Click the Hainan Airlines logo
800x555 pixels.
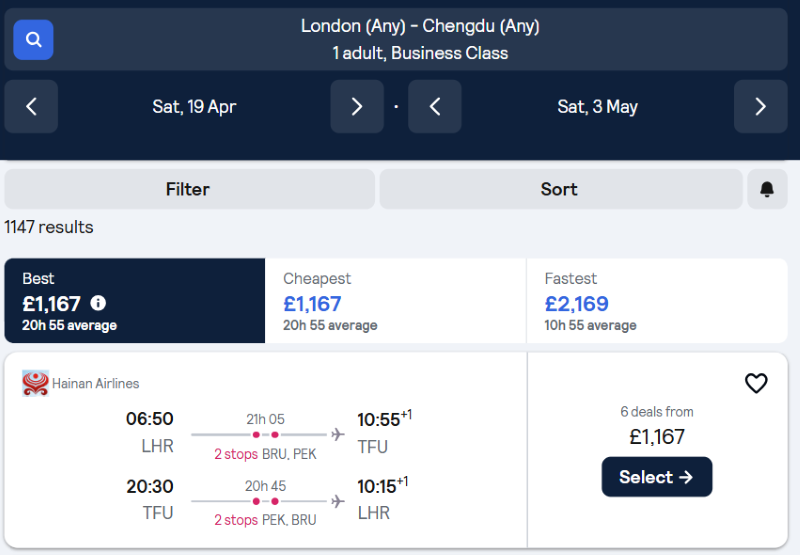35,383
